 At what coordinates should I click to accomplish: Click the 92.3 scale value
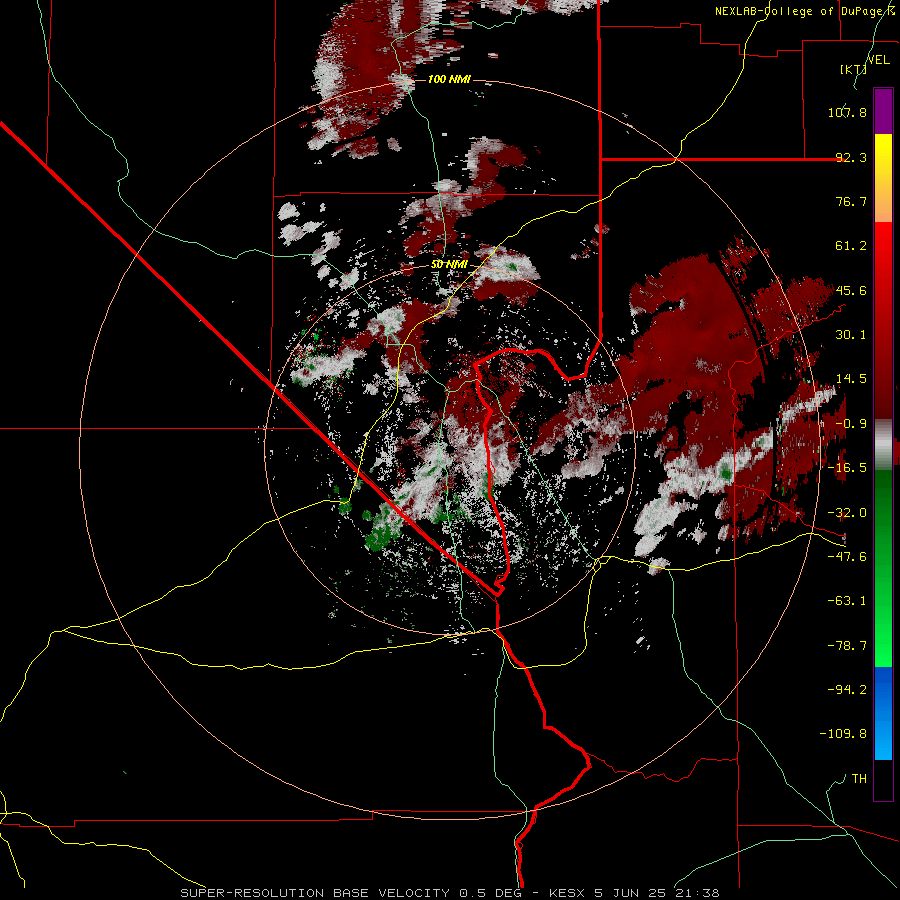[x=851, y=157]
